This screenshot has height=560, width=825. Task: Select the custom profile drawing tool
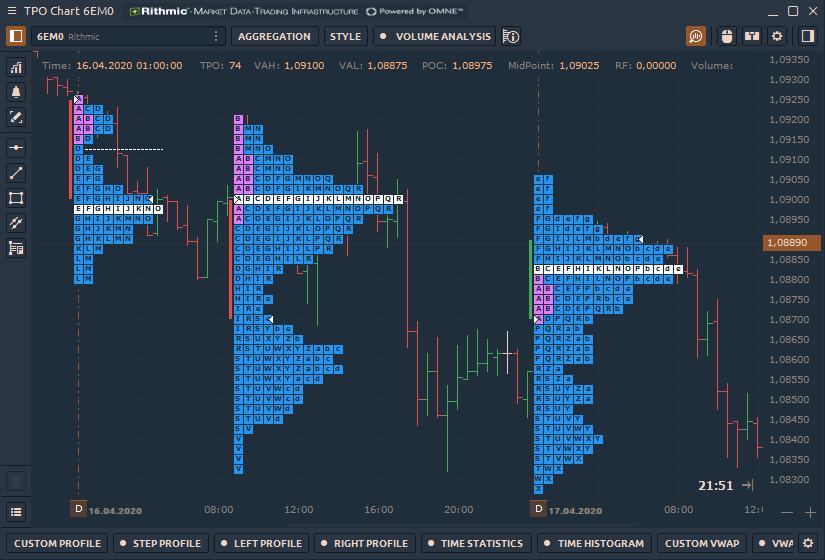16,248
